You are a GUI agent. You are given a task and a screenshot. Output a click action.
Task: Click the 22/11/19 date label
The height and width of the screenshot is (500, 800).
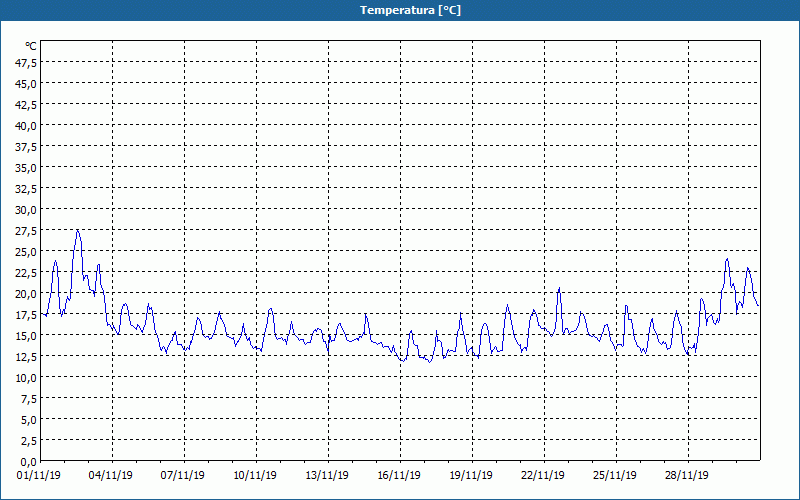543,475
